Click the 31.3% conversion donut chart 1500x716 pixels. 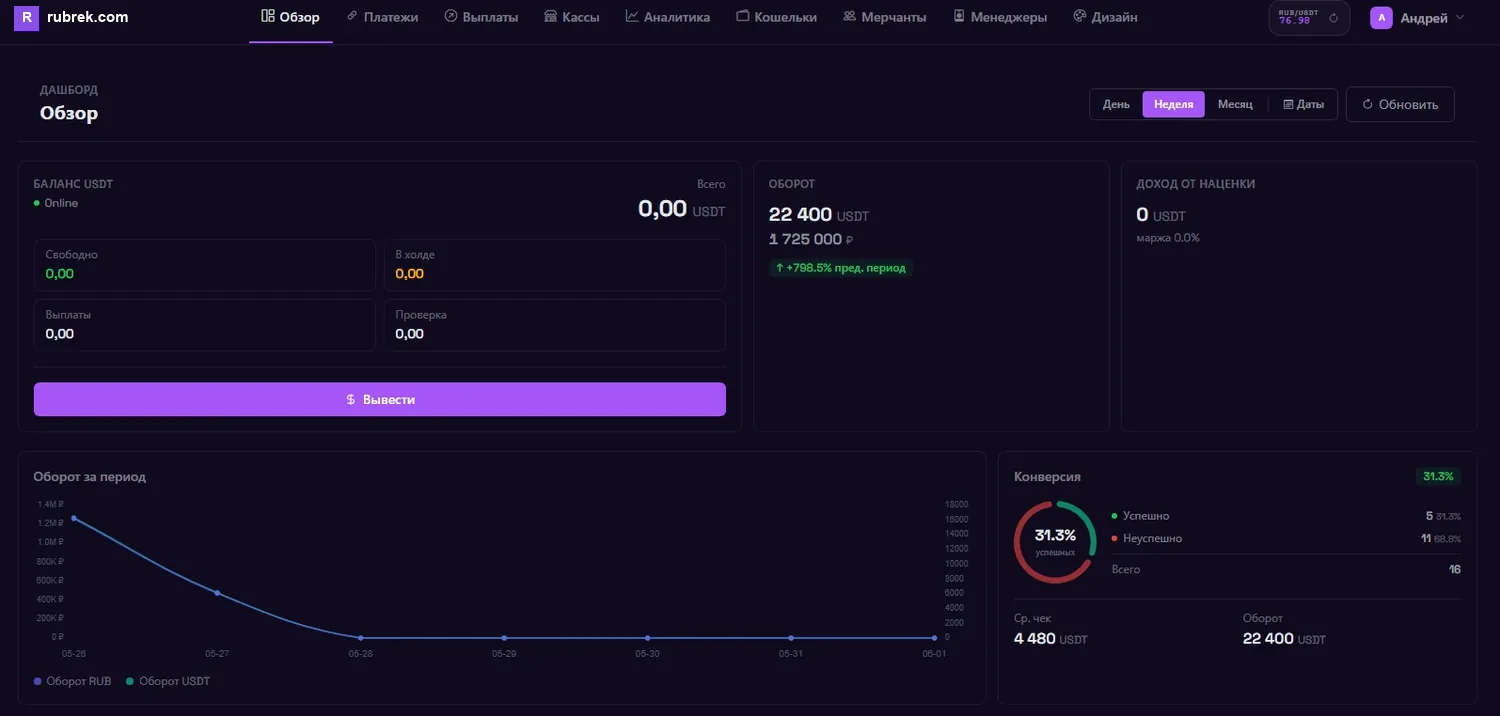1055,542
